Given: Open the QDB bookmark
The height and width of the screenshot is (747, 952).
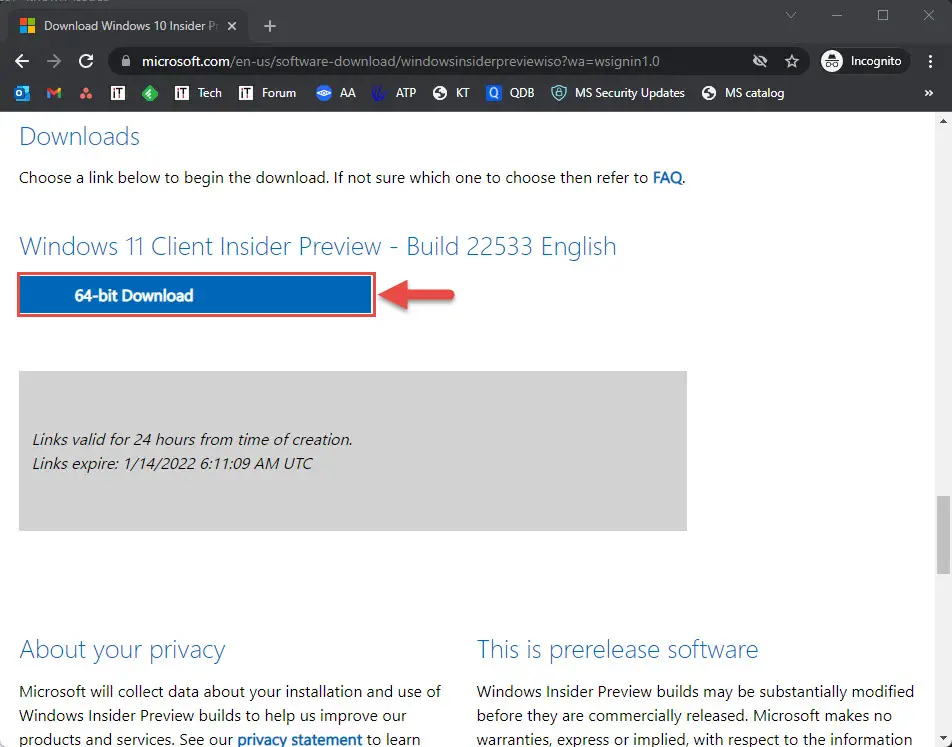Looking at the screenshot, I should (510, 93).
